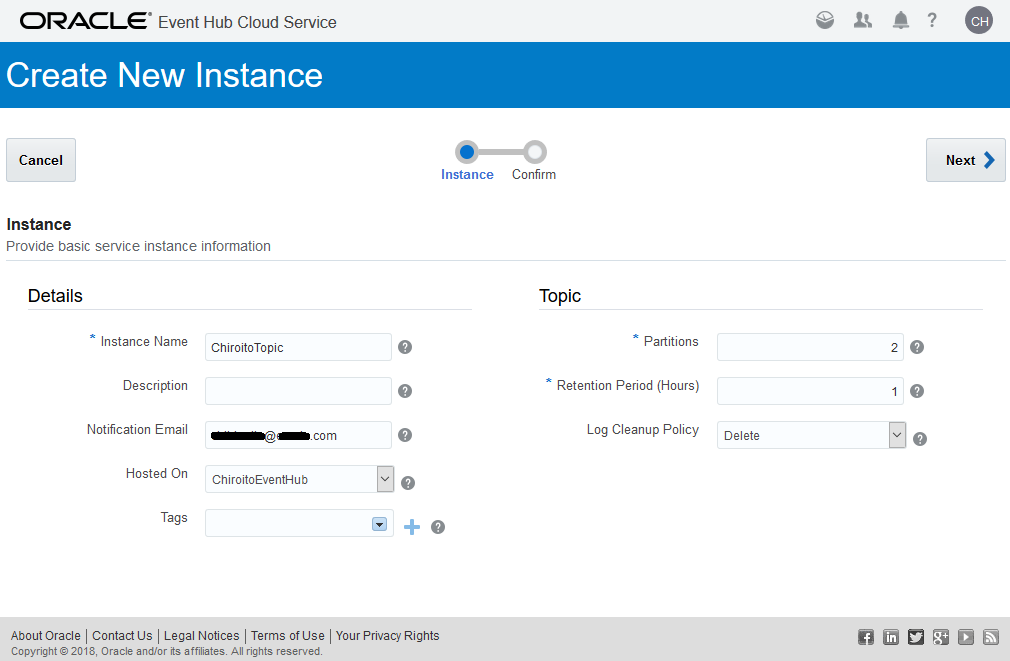This screenshot has height=661, width=1010.
Task: Open Oracle Google Plus icon
Action: pyautogui.click(x=940, y=637)
